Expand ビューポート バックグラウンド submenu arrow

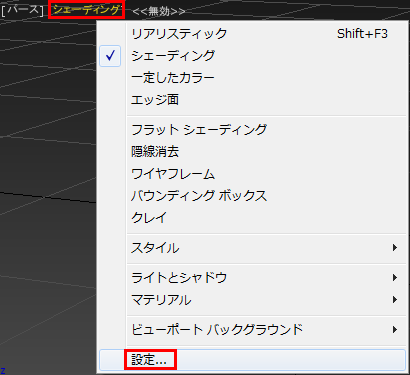(395, 330)
